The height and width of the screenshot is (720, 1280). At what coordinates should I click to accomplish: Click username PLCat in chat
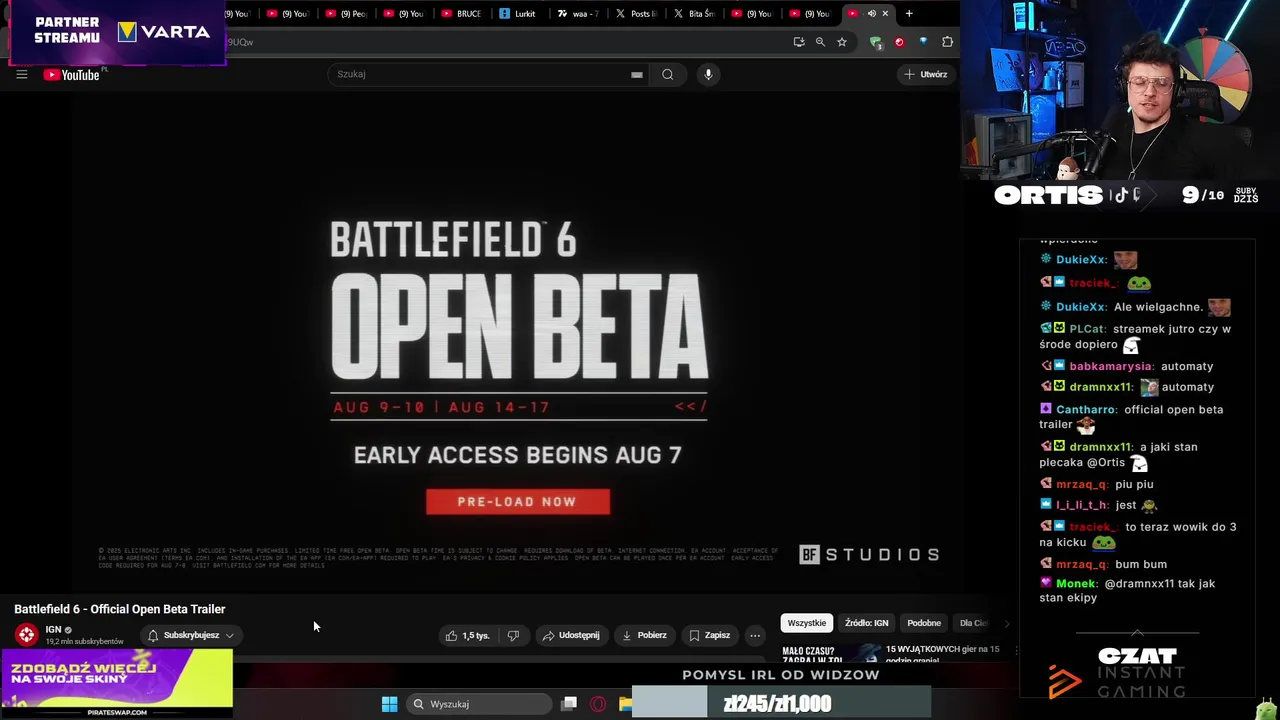1087,329
